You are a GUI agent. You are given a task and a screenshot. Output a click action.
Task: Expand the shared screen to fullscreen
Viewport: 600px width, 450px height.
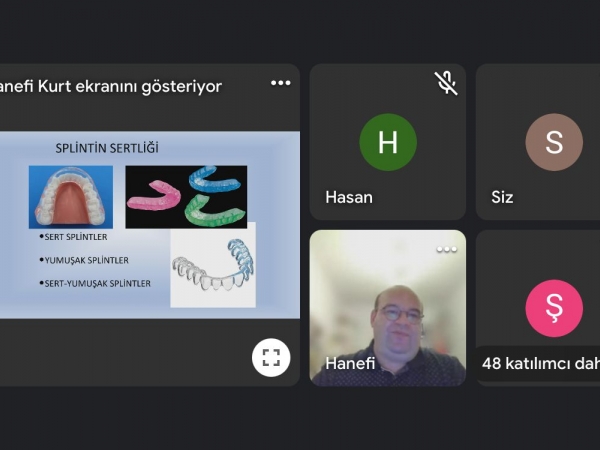[x=271, y=357]
